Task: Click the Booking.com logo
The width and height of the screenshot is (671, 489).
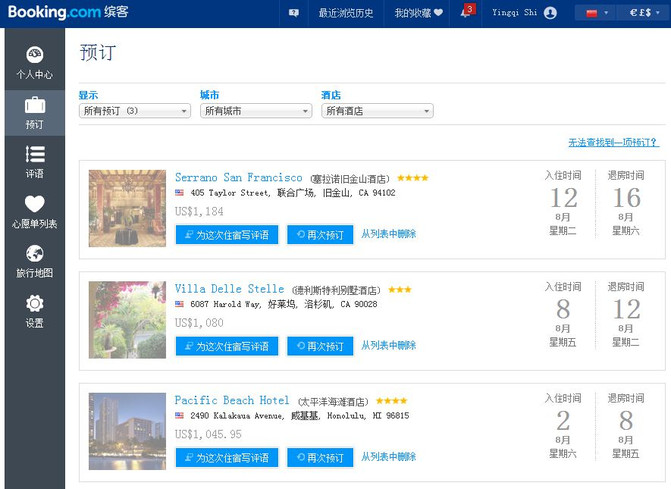Action: coord(68,12)
